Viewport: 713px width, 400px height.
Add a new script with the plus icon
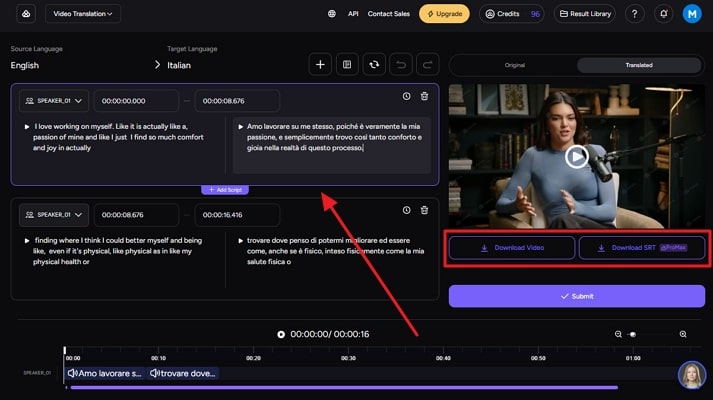point(320,65)
